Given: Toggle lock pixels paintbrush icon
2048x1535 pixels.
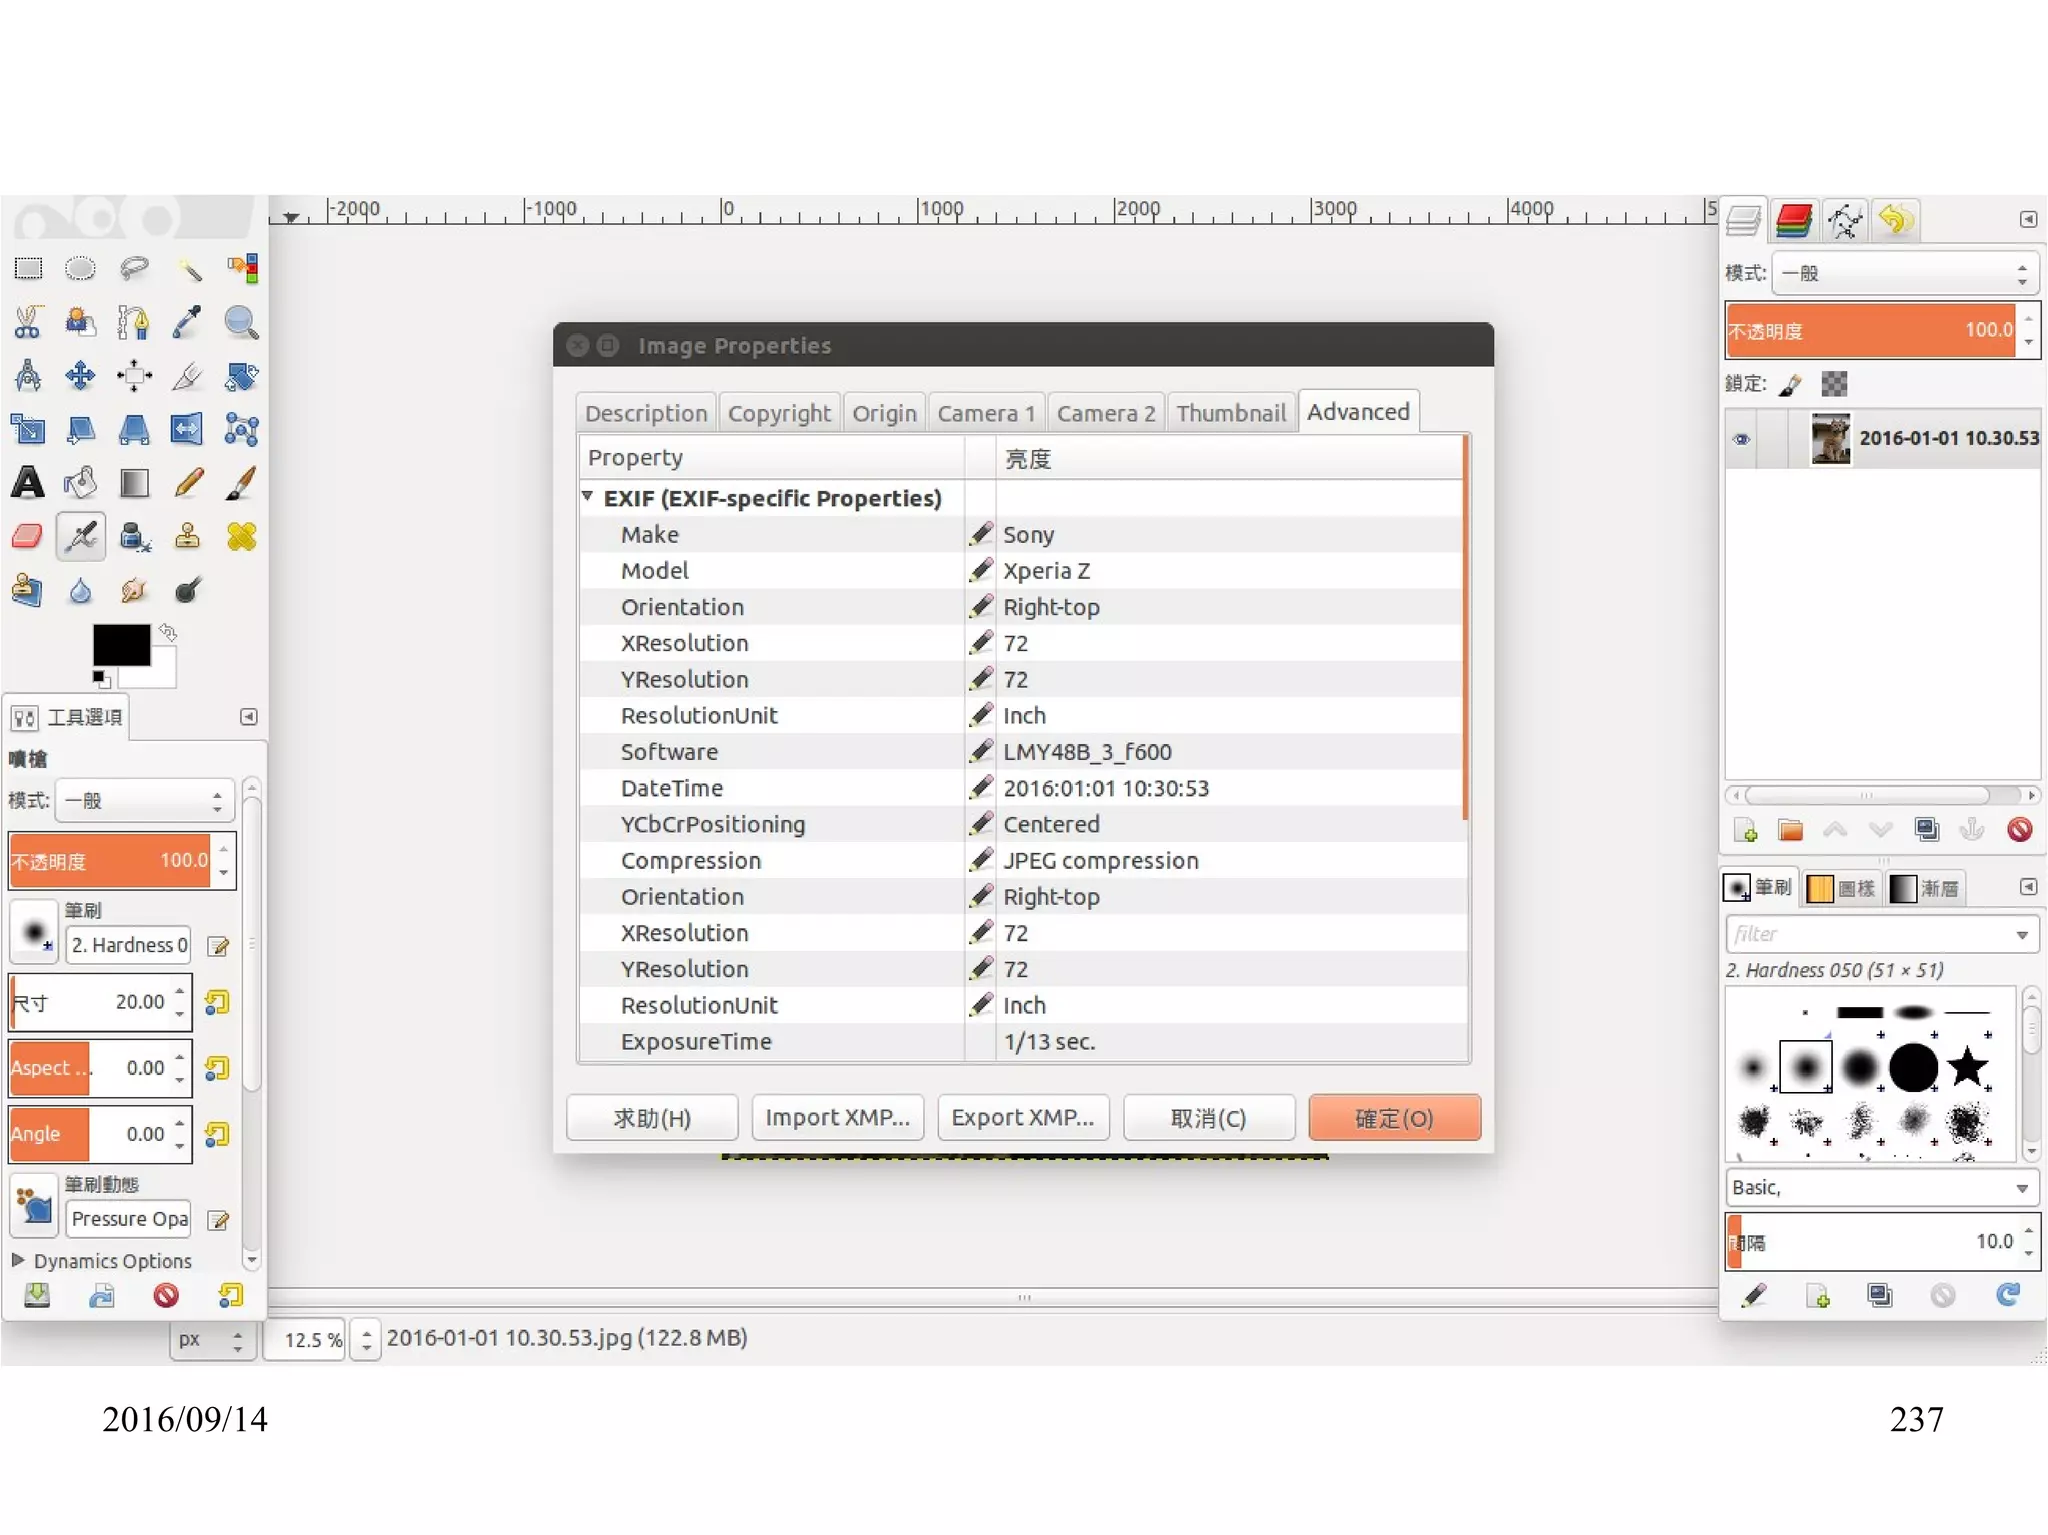Looking at the screenshot, I should click(1791, 384).
